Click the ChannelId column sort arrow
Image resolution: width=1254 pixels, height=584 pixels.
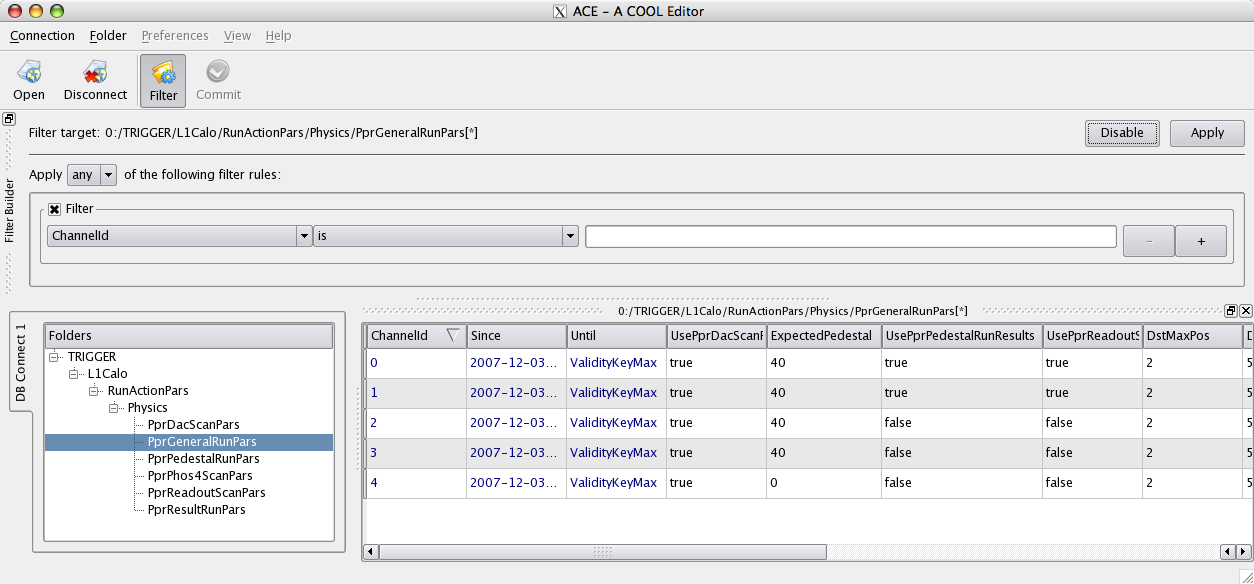click(453, 335)
